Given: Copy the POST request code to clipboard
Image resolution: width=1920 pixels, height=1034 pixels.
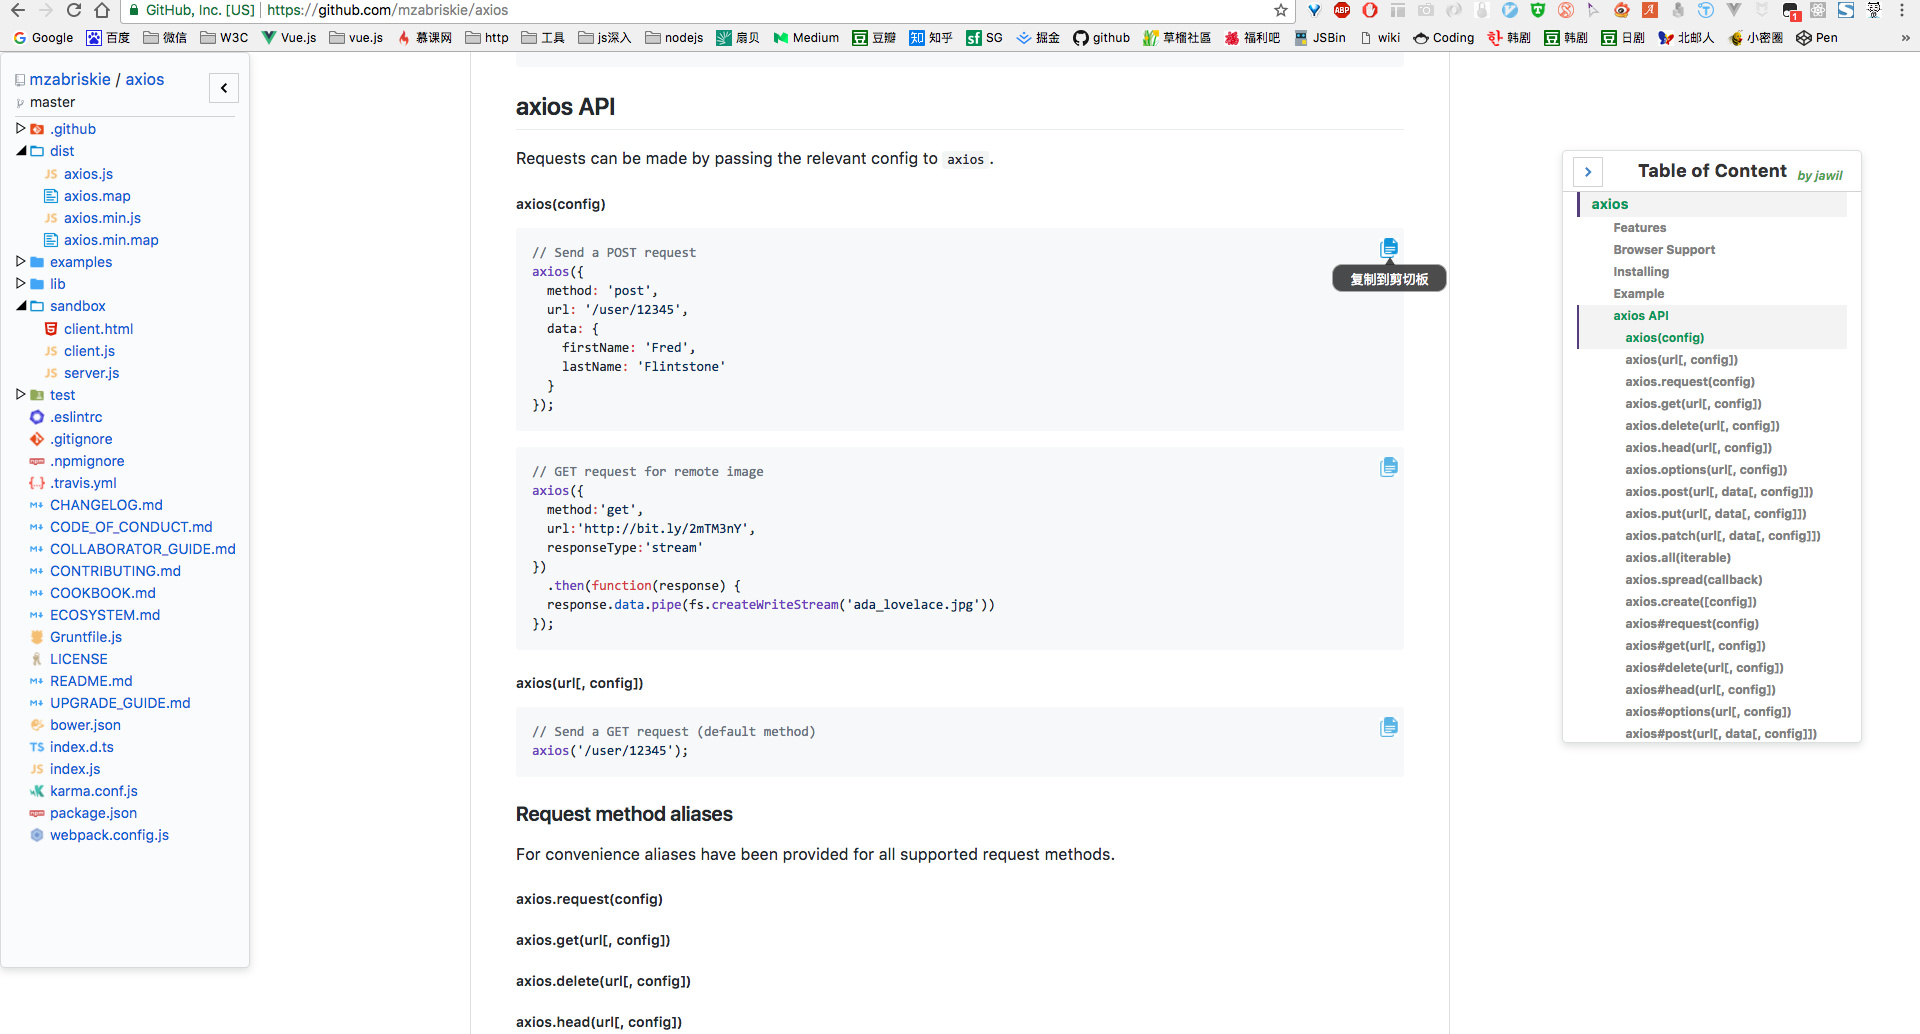Looking at the screenshot, I should [x=1389, y=247].
